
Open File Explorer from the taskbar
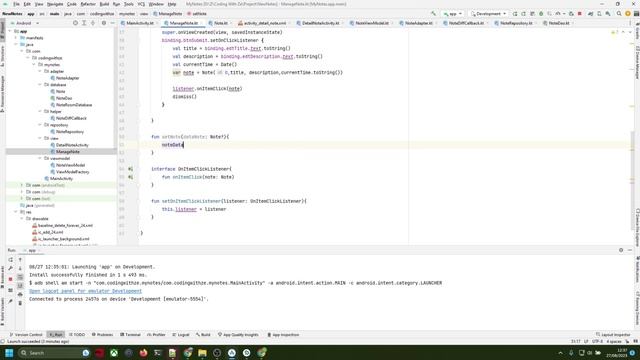click(x=202, y=353)
